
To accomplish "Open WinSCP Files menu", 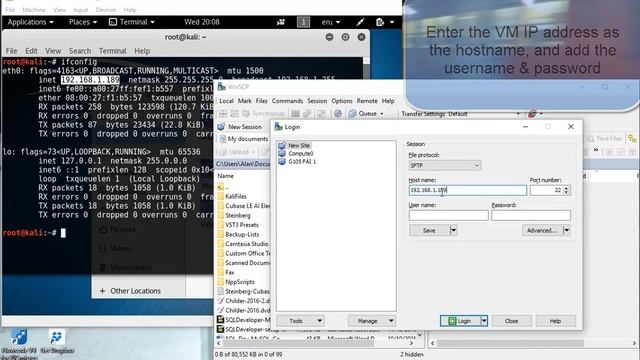I will point(262,101).
